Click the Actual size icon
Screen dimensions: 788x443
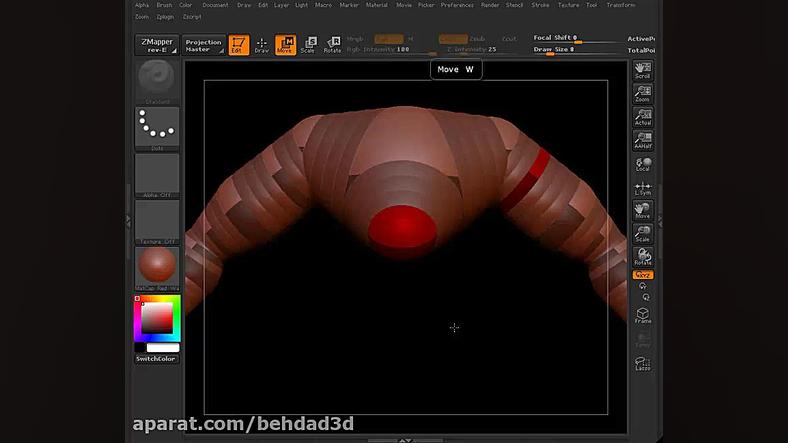[643, 117]
